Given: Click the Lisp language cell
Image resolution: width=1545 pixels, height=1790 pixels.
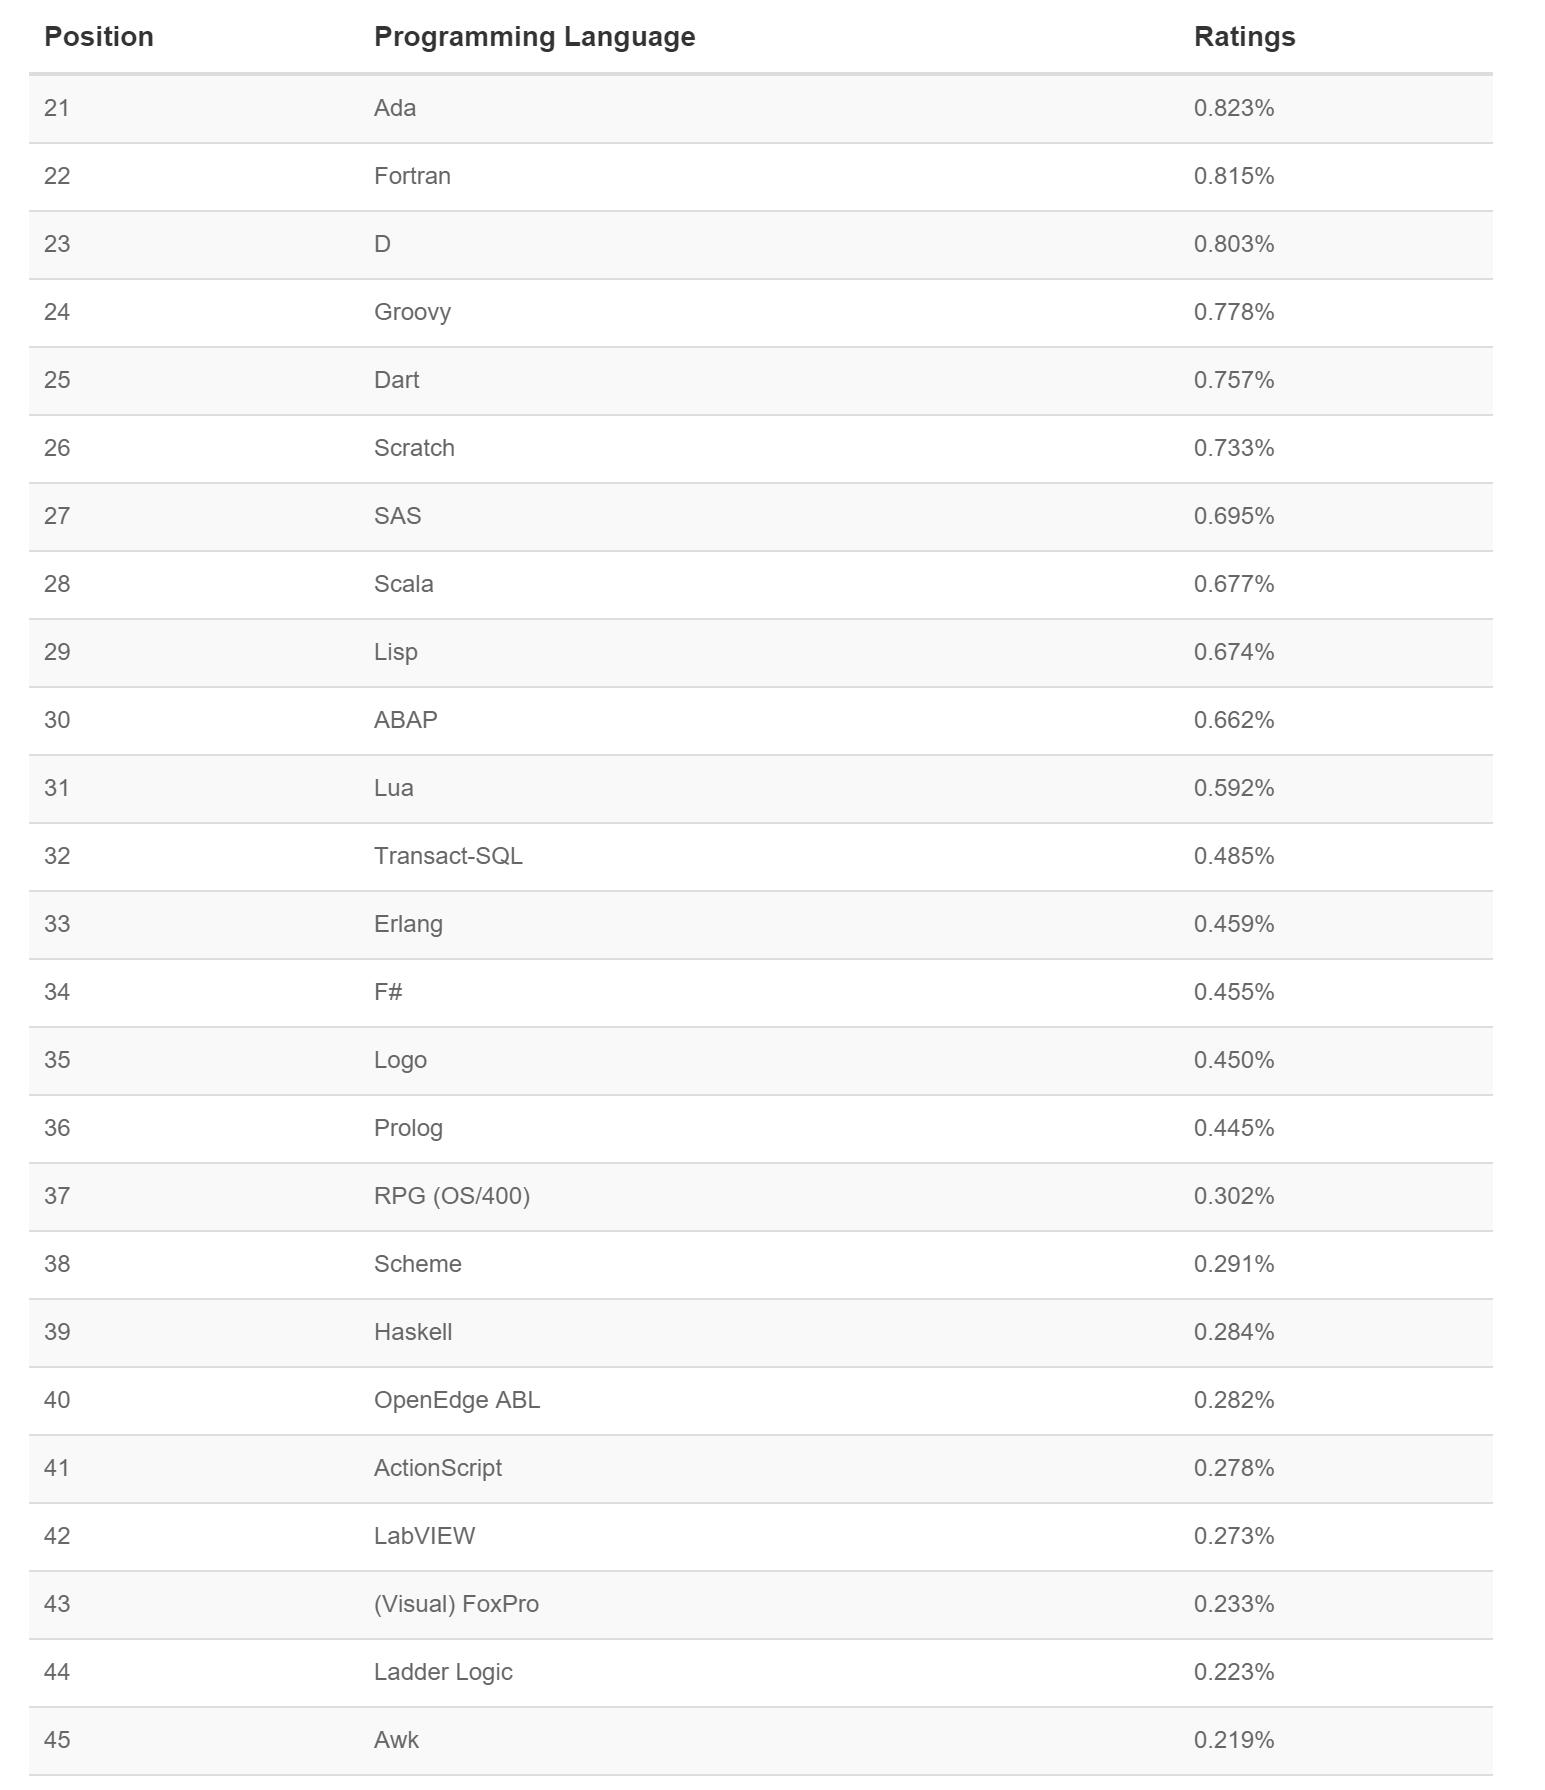Looking at the screenshot, I should coord(395,652).
